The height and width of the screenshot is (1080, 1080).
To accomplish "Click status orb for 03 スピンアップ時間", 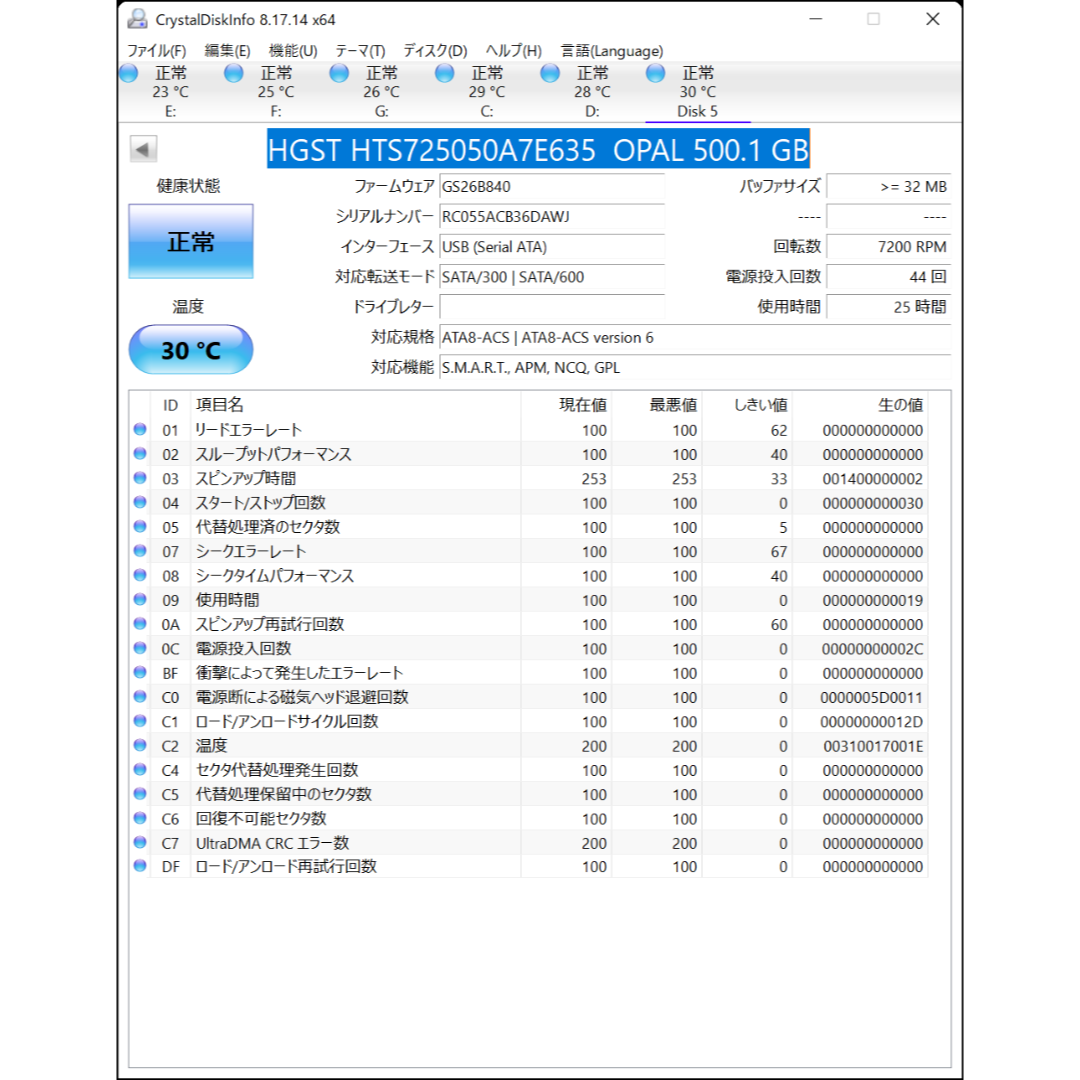I will (140, 478).
